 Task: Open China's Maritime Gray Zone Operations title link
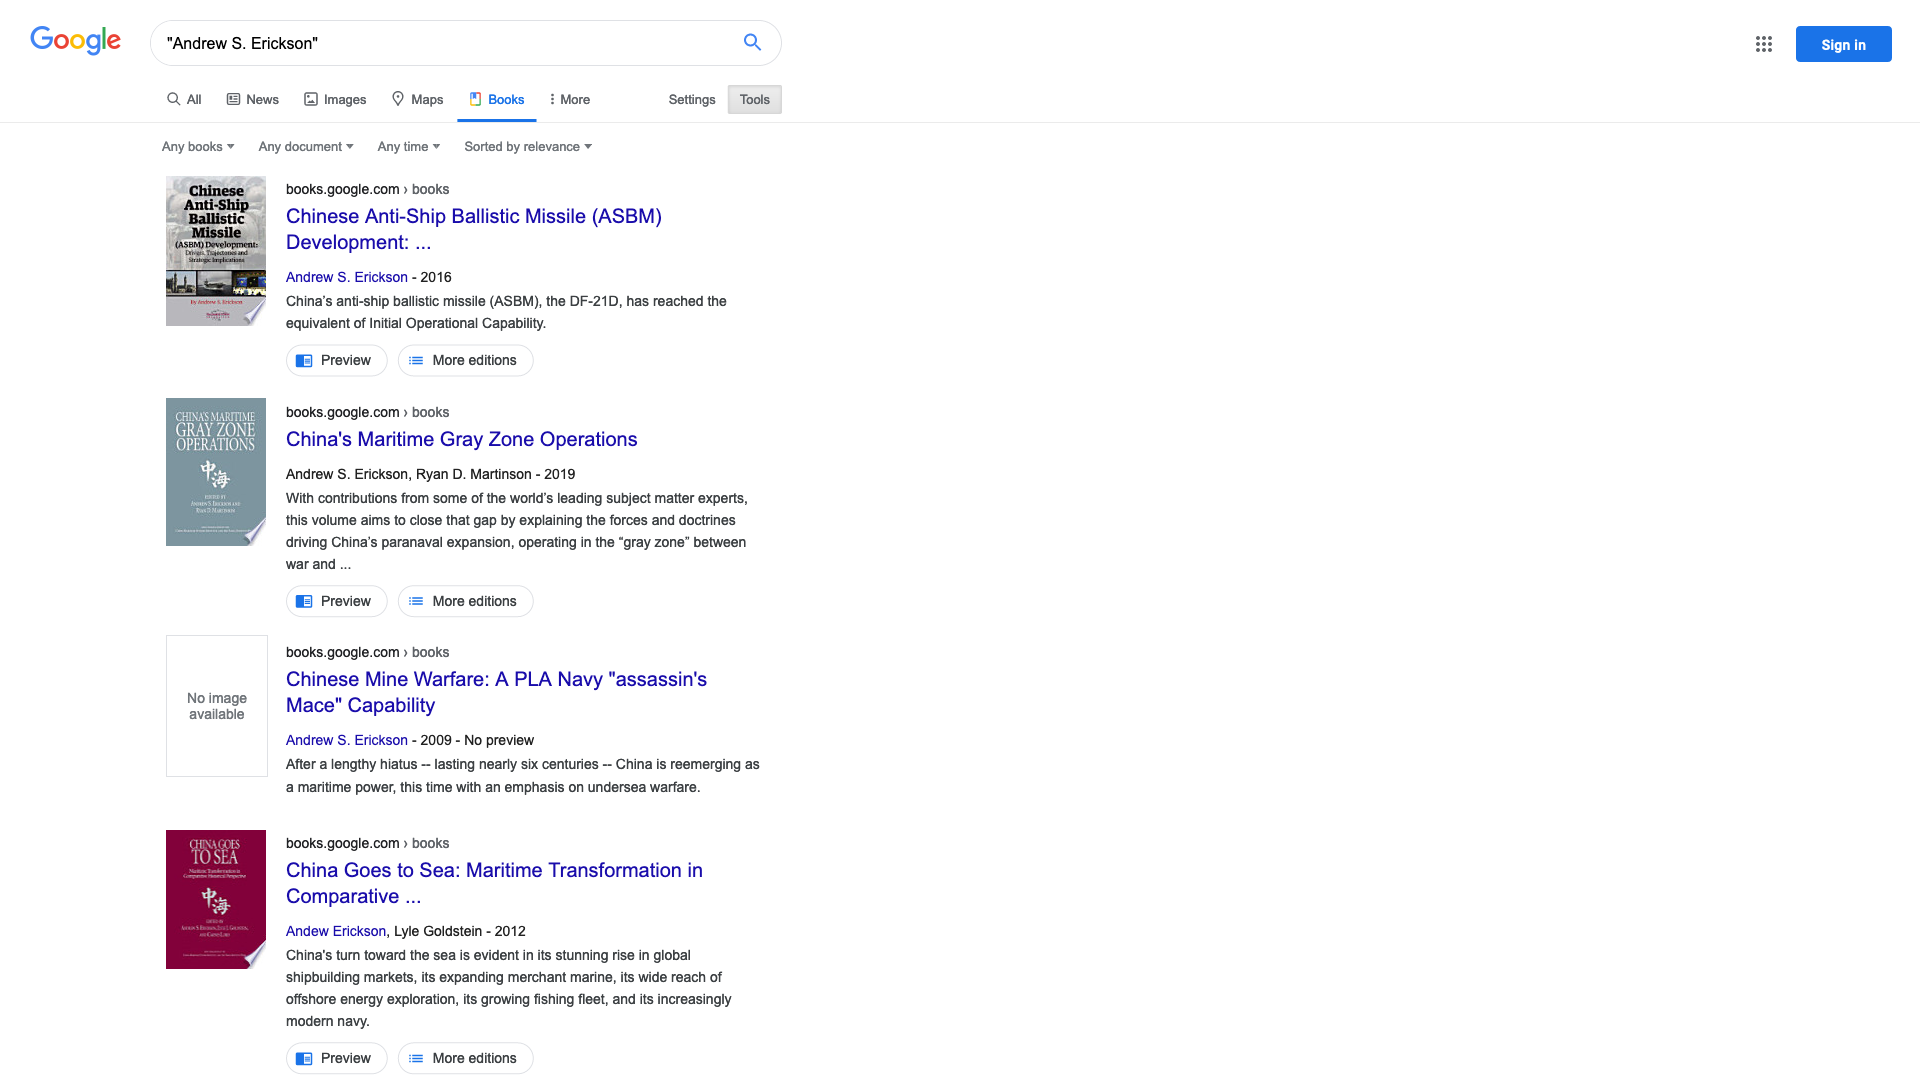click(461, 439)
